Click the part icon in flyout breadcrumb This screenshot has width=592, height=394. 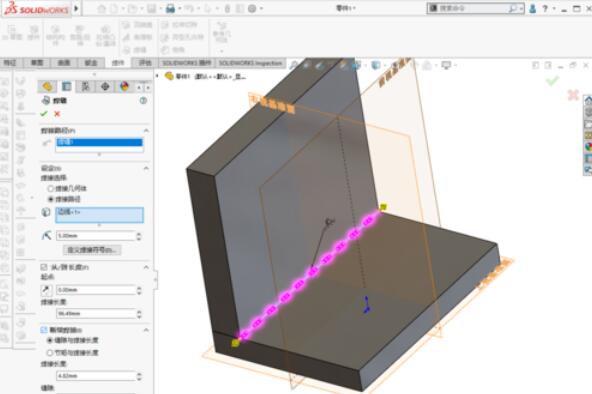tap(169, 76)
